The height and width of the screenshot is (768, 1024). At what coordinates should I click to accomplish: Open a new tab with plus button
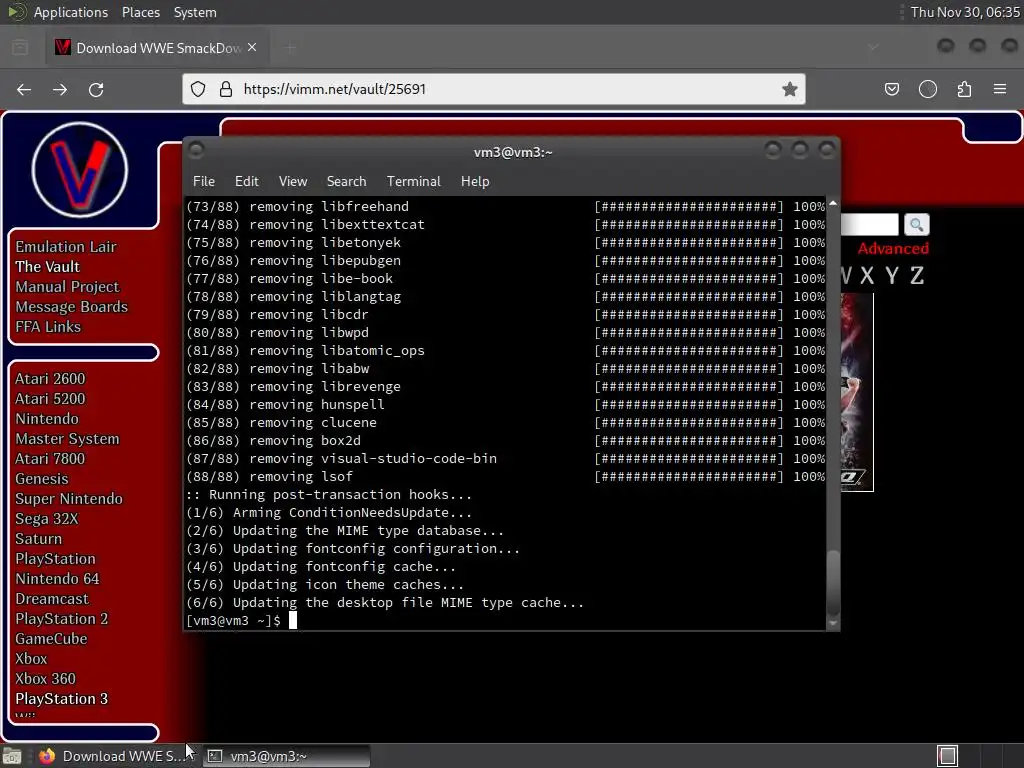coord(291,48)
